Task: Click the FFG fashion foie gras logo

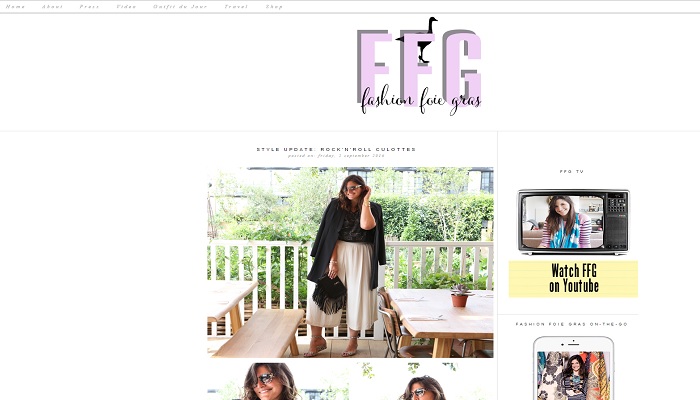Action: click(420, 67)
